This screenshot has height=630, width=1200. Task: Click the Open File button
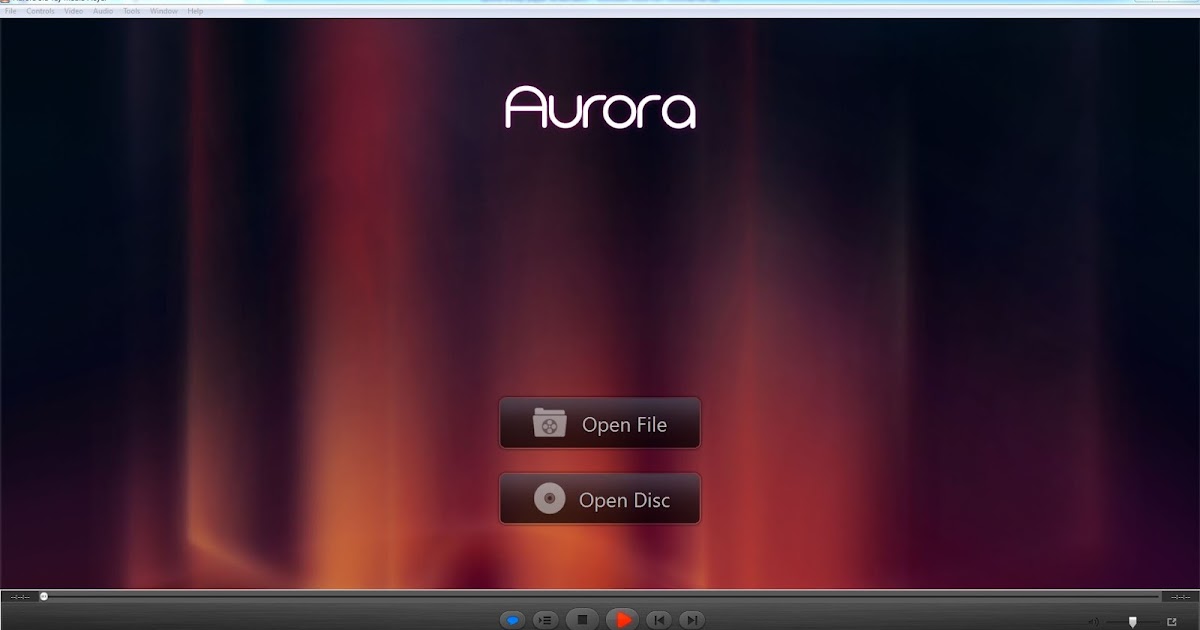(x=600, y=424)
